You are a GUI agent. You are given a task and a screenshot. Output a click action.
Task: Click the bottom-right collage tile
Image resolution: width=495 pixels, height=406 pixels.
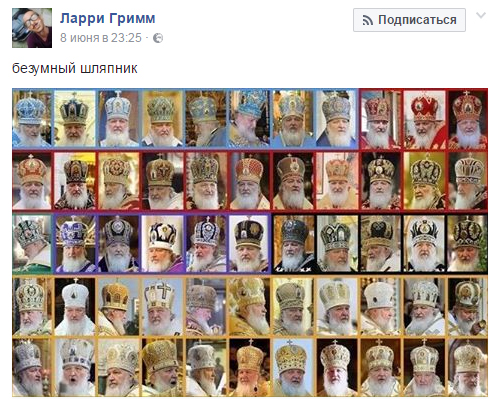coord(467,367)
